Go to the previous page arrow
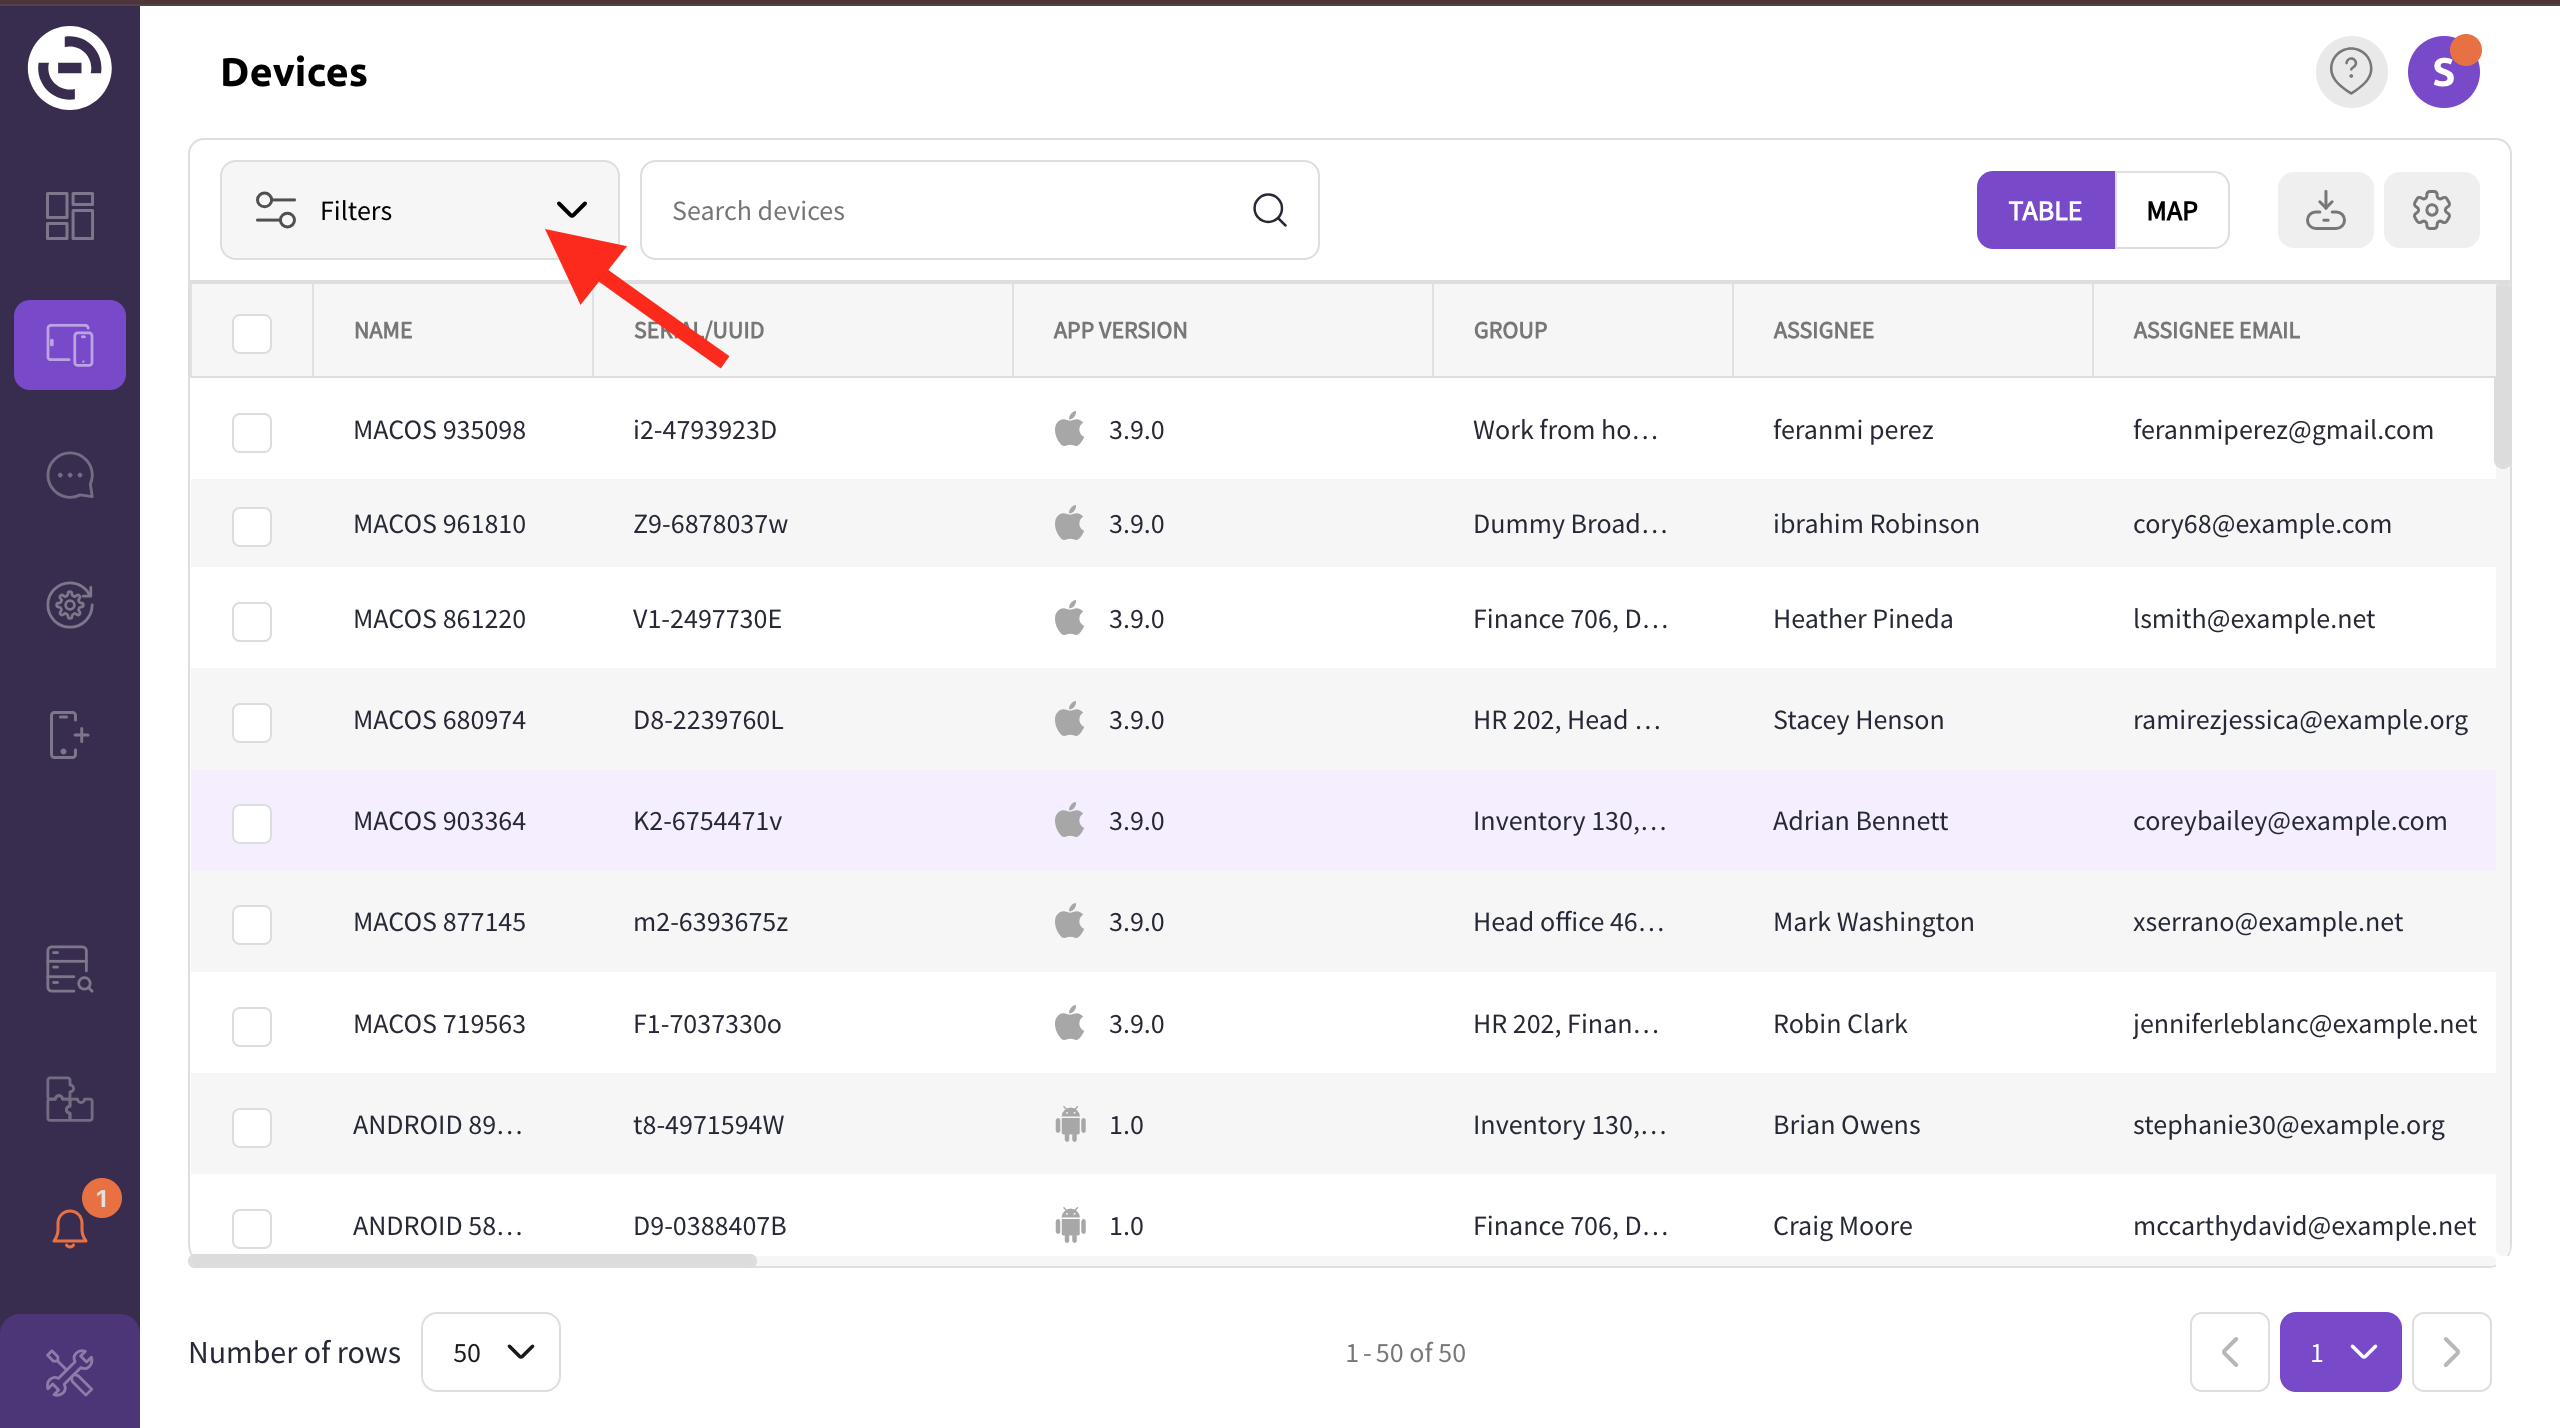 coord(2229,1352)
